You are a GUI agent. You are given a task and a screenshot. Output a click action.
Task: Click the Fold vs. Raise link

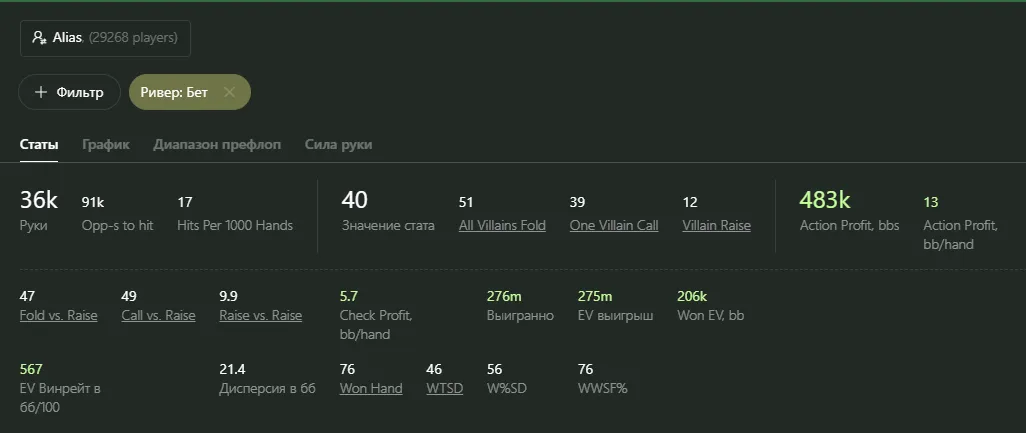pyautogui.click(x=59, y=315)
